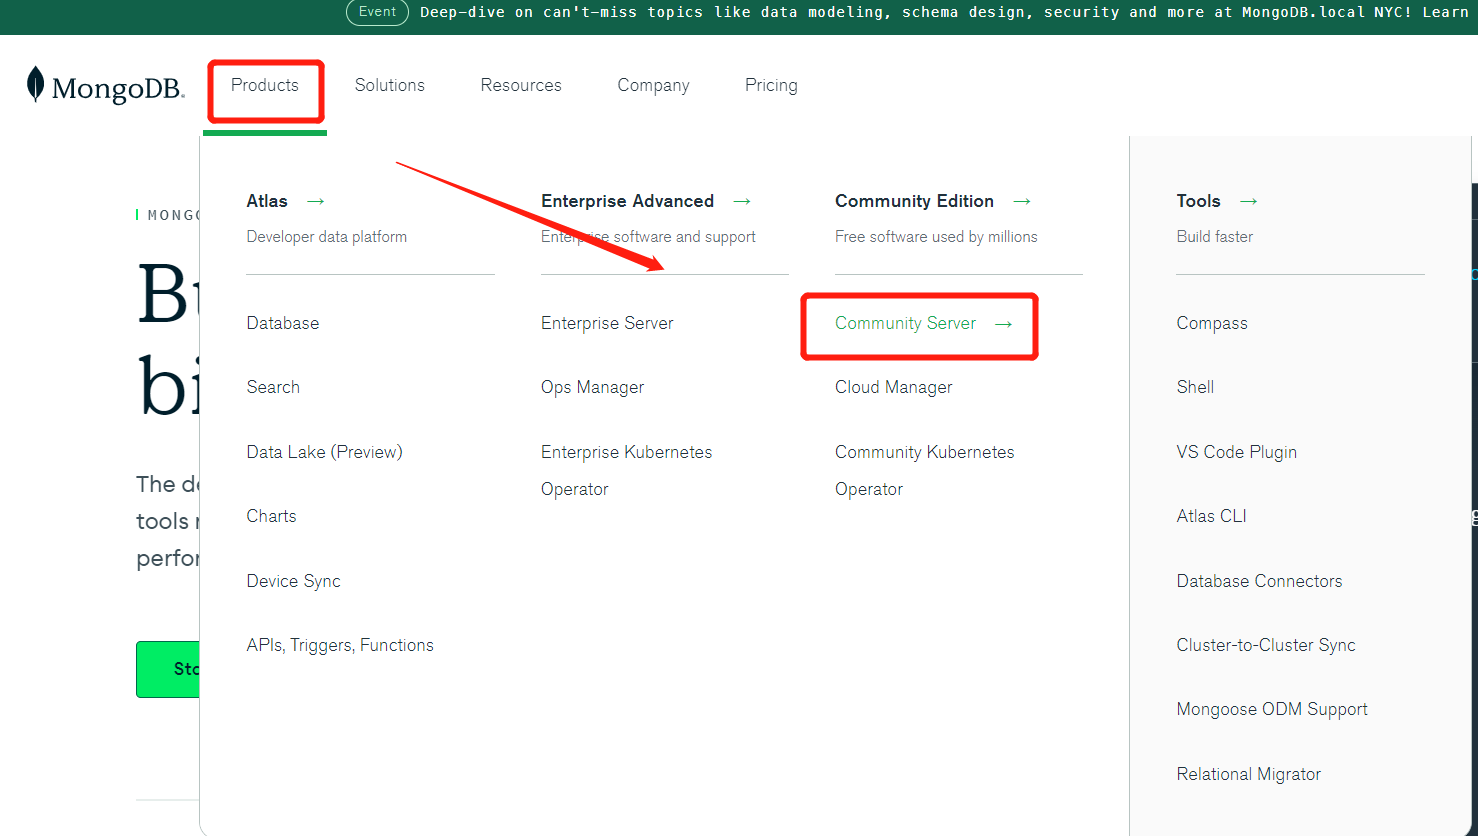Click the arrow next to Enterprise Advanced
Screen dimensions: 1478x836
point(742,201)
